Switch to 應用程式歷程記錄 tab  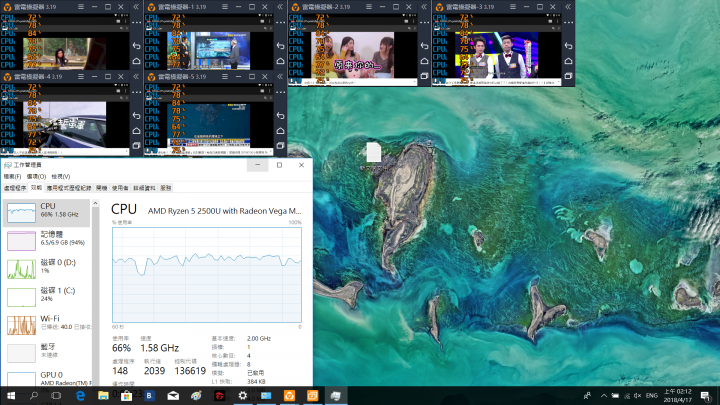click(x=69, y=188)
